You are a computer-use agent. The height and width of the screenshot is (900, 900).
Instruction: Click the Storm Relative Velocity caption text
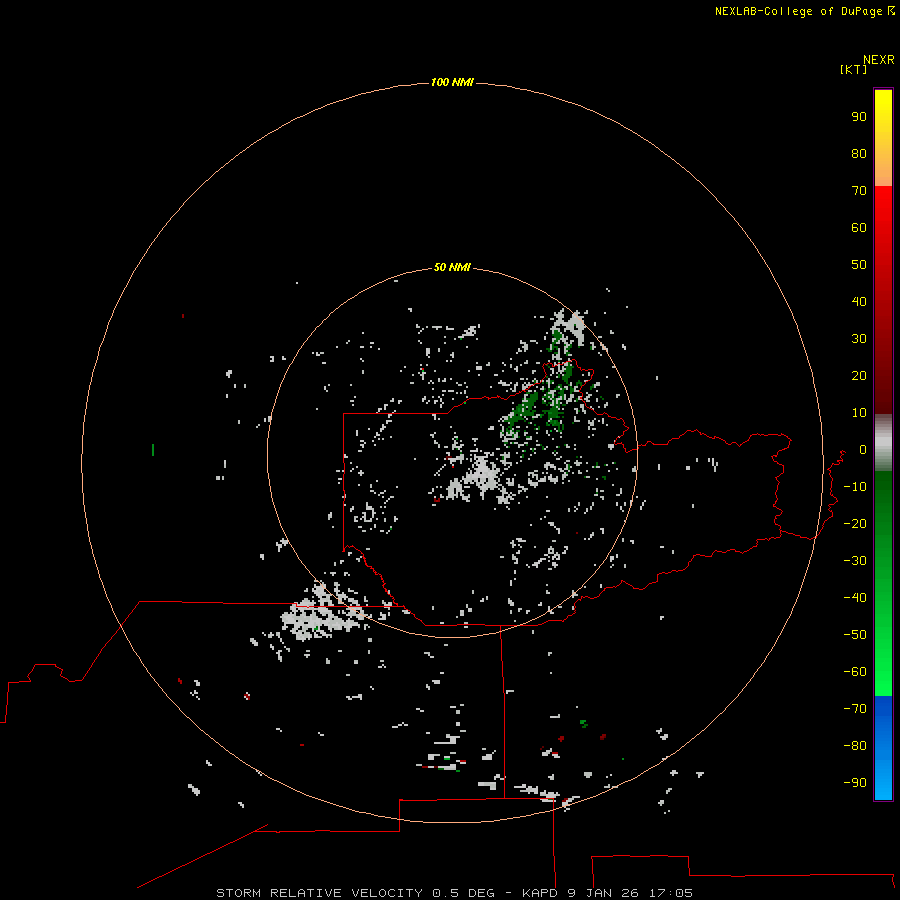point(454,893)
